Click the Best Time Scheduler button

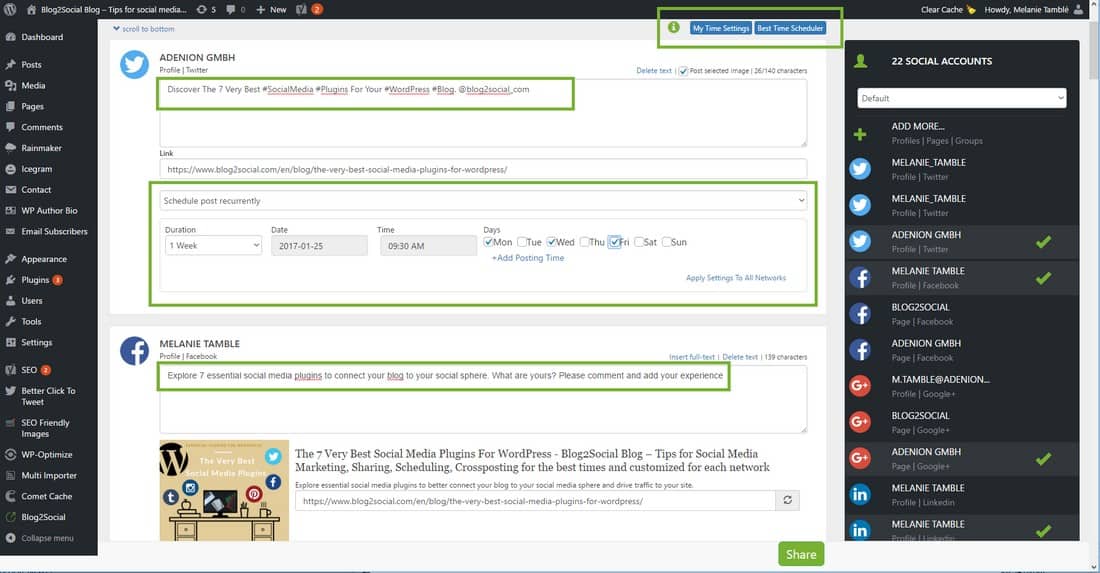(x=790, y=28)
